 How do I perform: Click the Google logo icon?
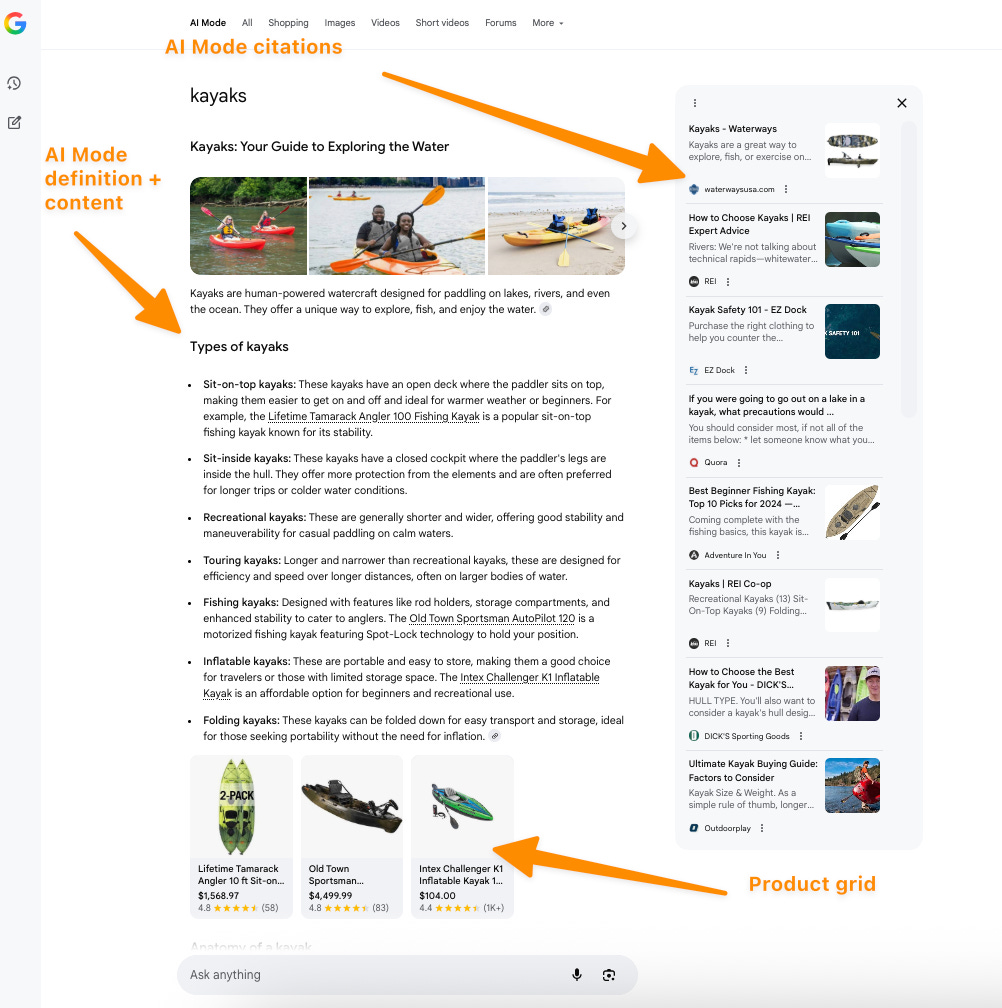tap(15, 23)
